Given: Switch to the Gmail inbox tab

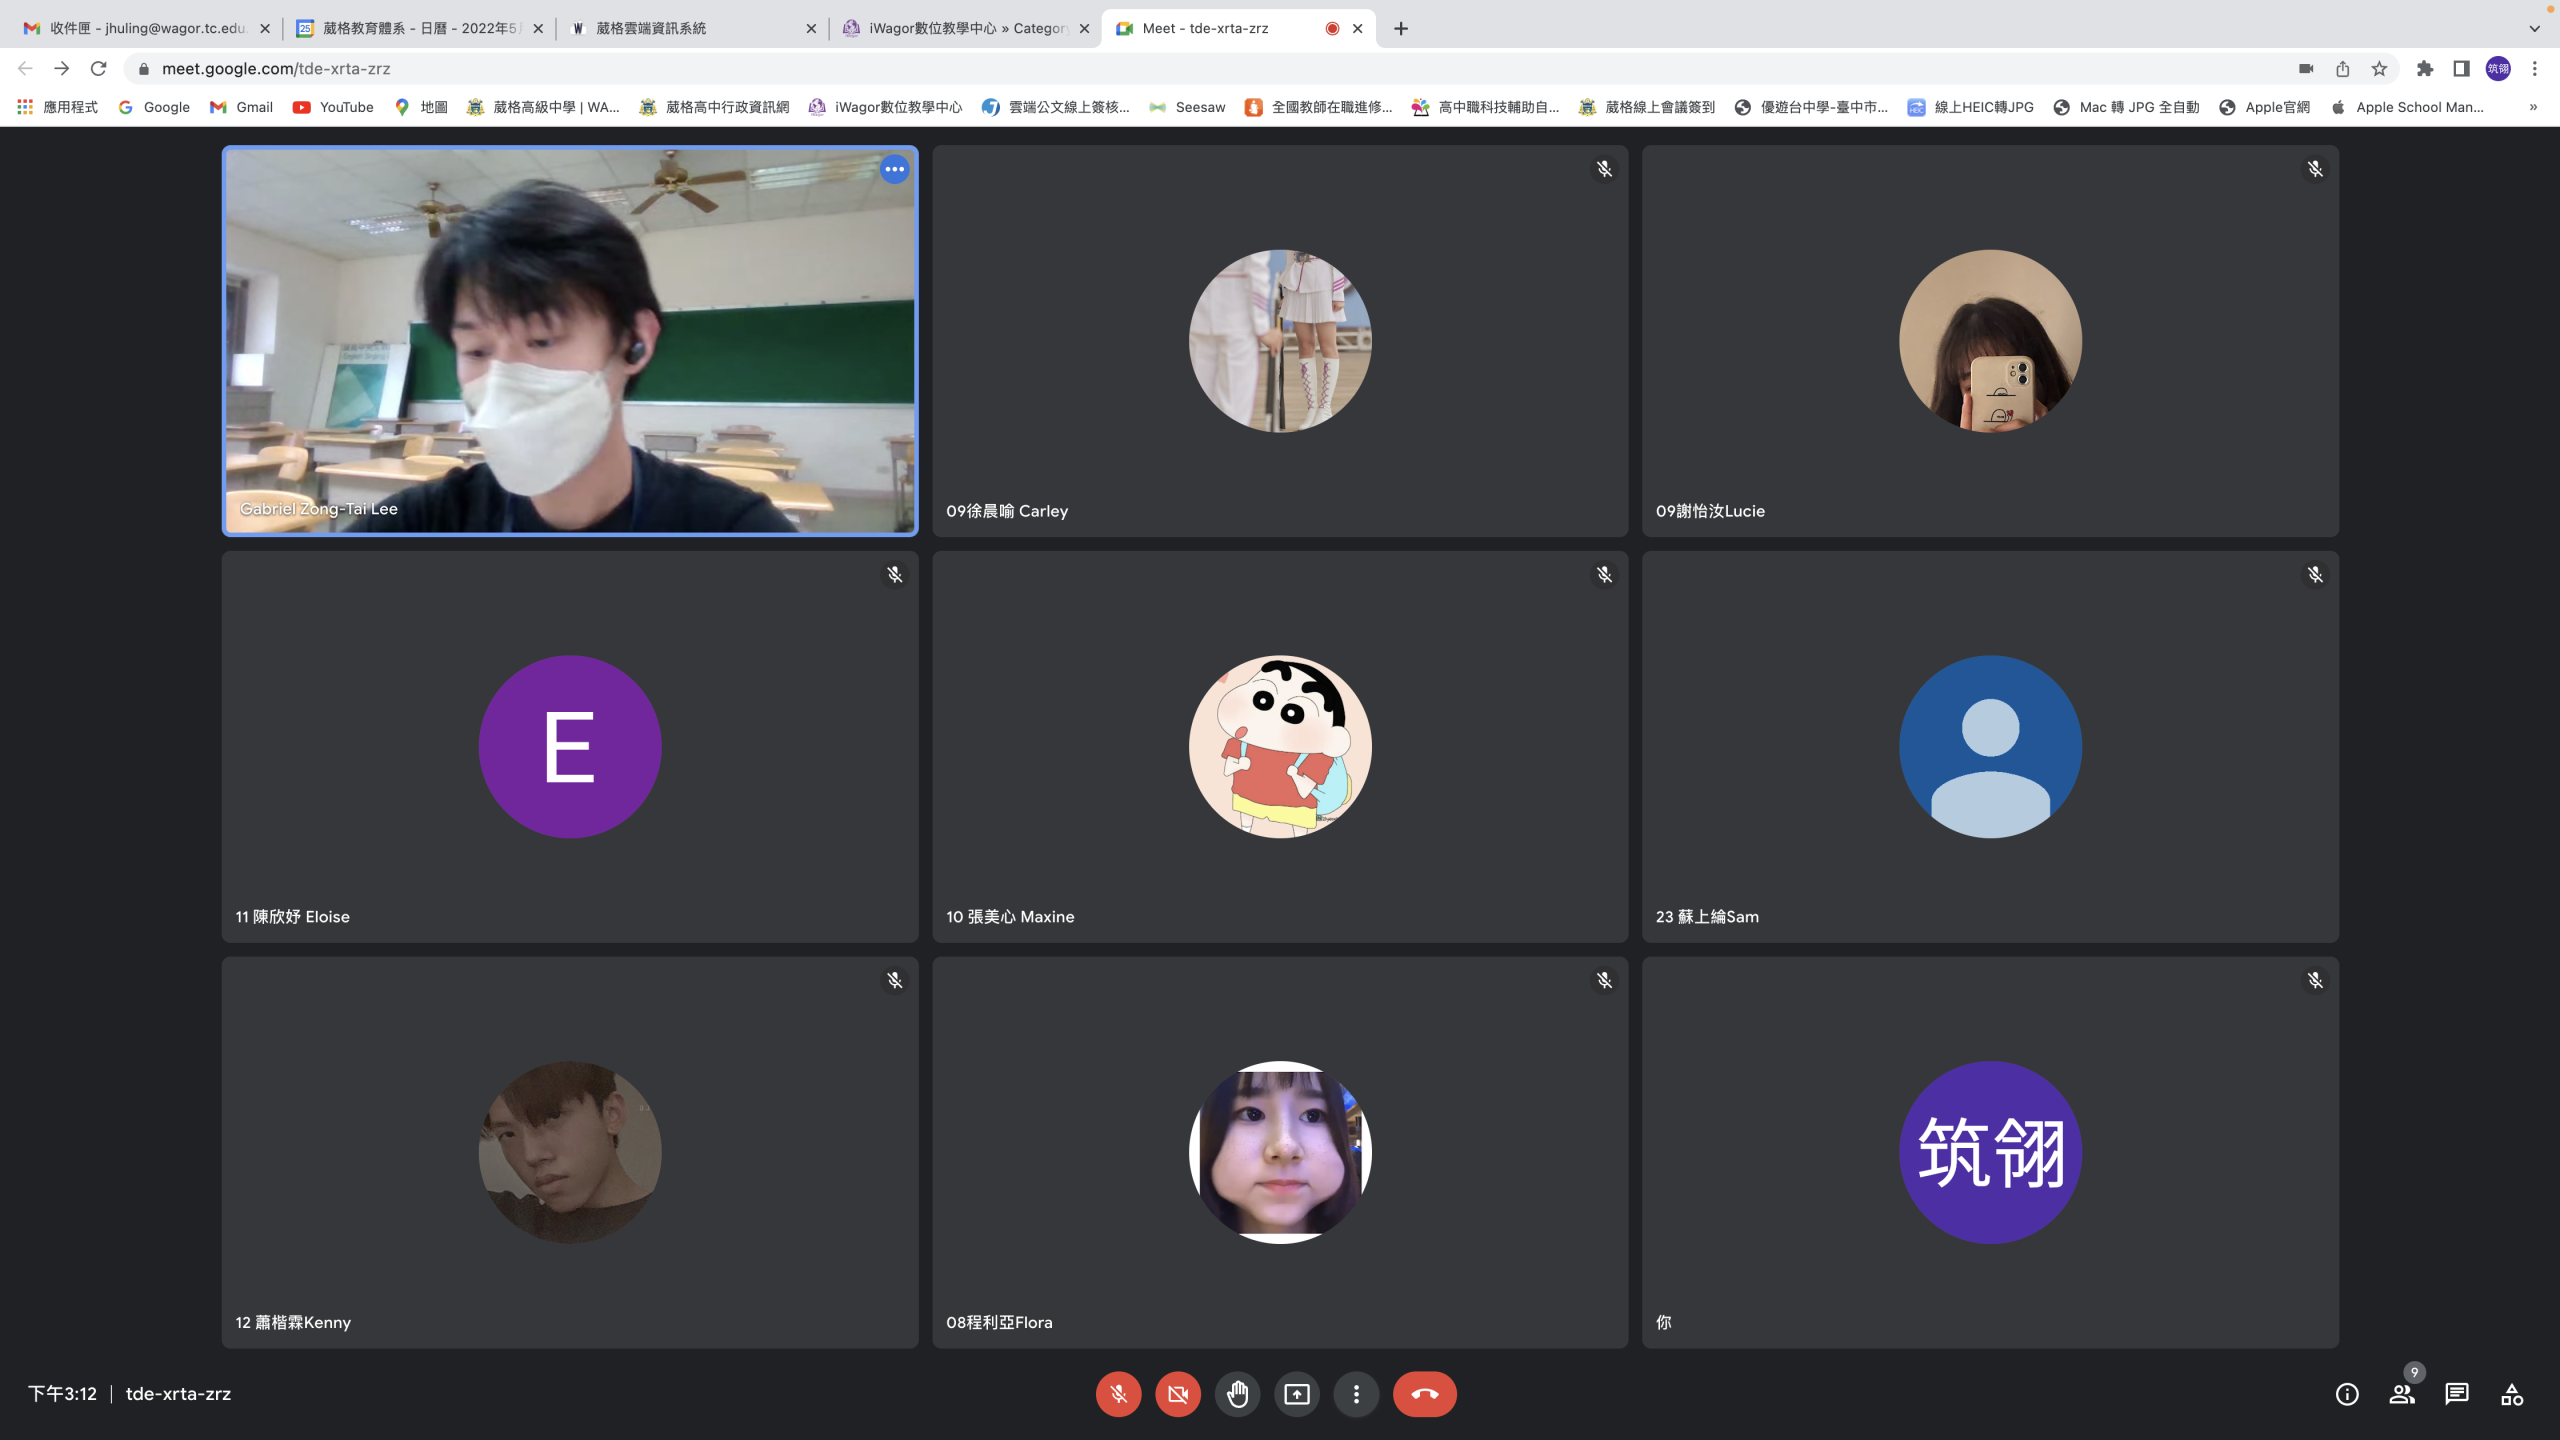Looking at the screenshot, I should click(x=146, y=28).
